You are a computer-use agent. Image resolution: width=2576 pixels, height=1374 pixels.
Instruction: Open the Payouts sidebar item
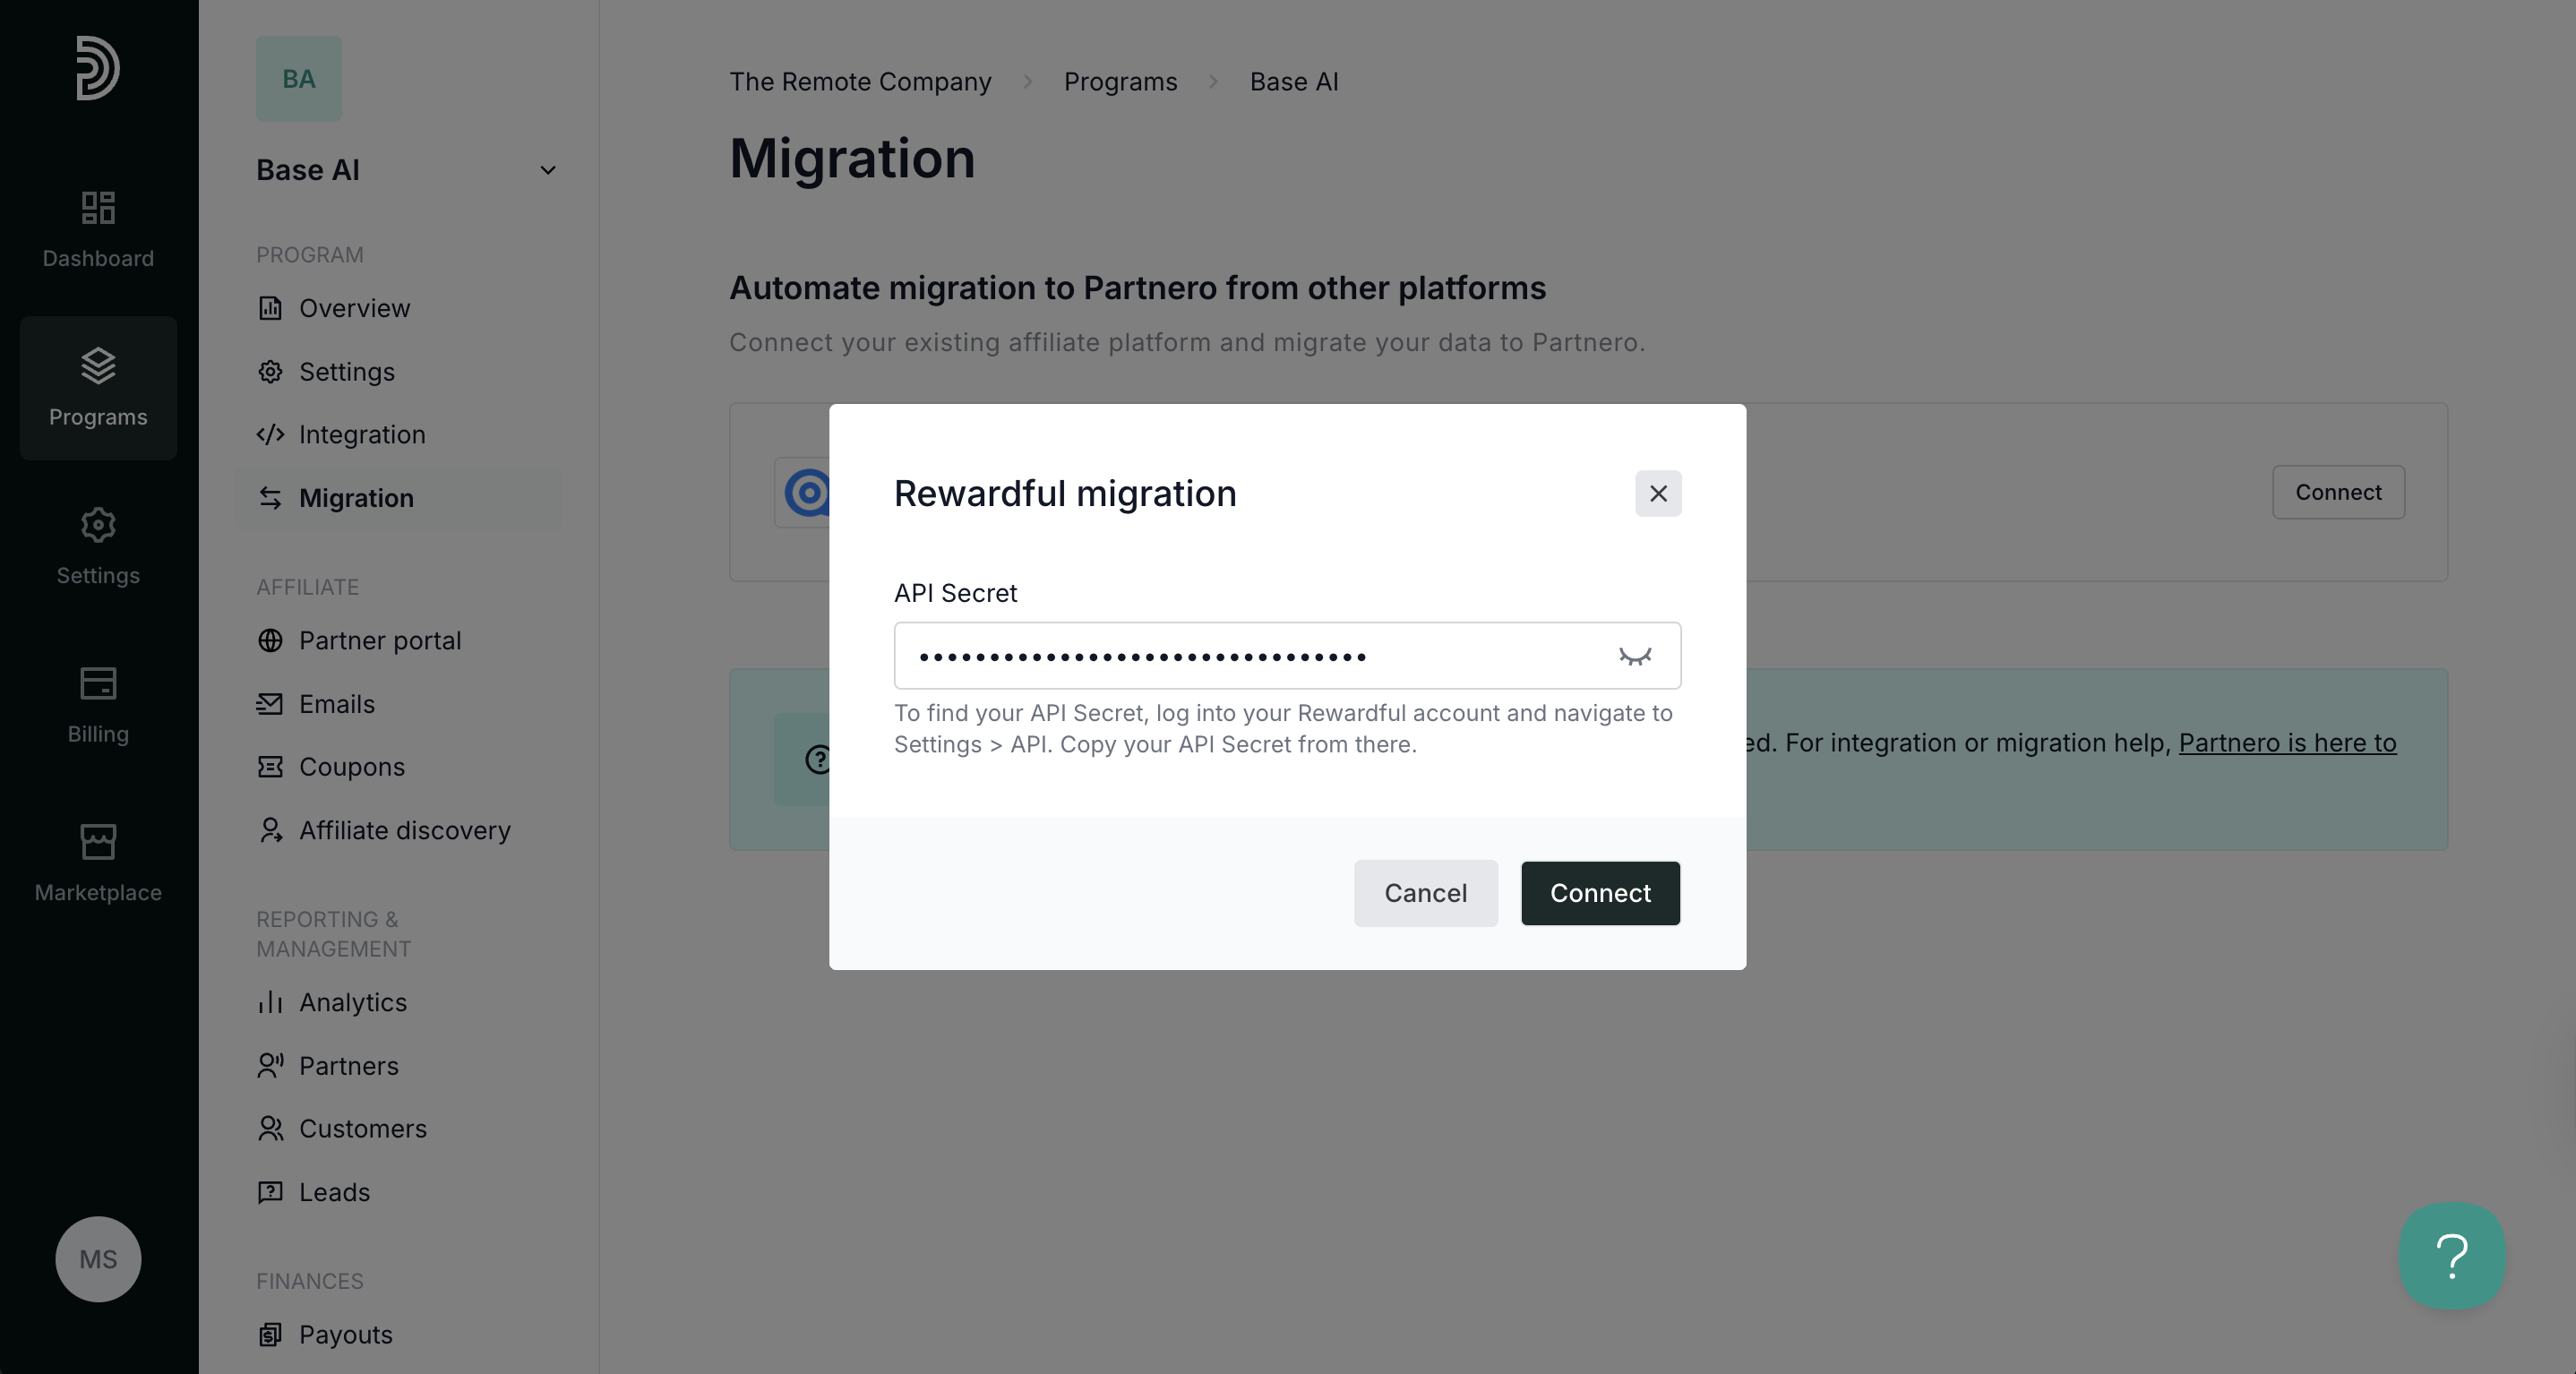[x=345, y=1334]
